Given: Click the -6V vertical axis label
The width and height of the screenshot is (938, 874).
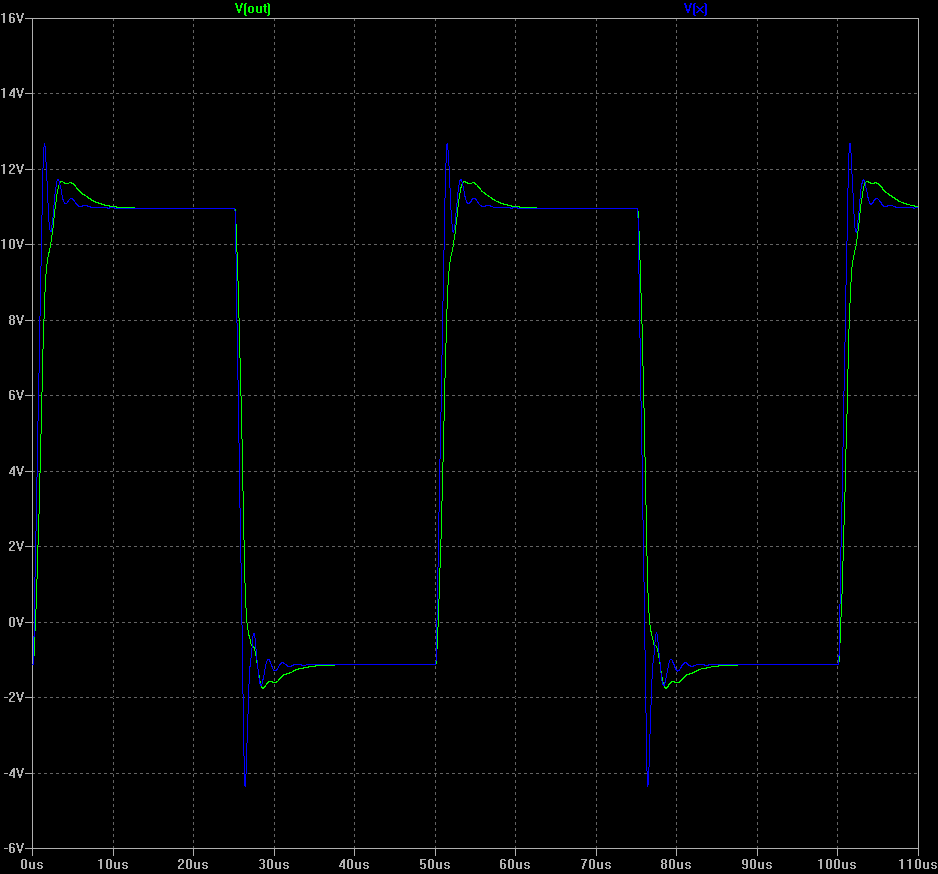Looking at the screenshot, I should (14, 848).
